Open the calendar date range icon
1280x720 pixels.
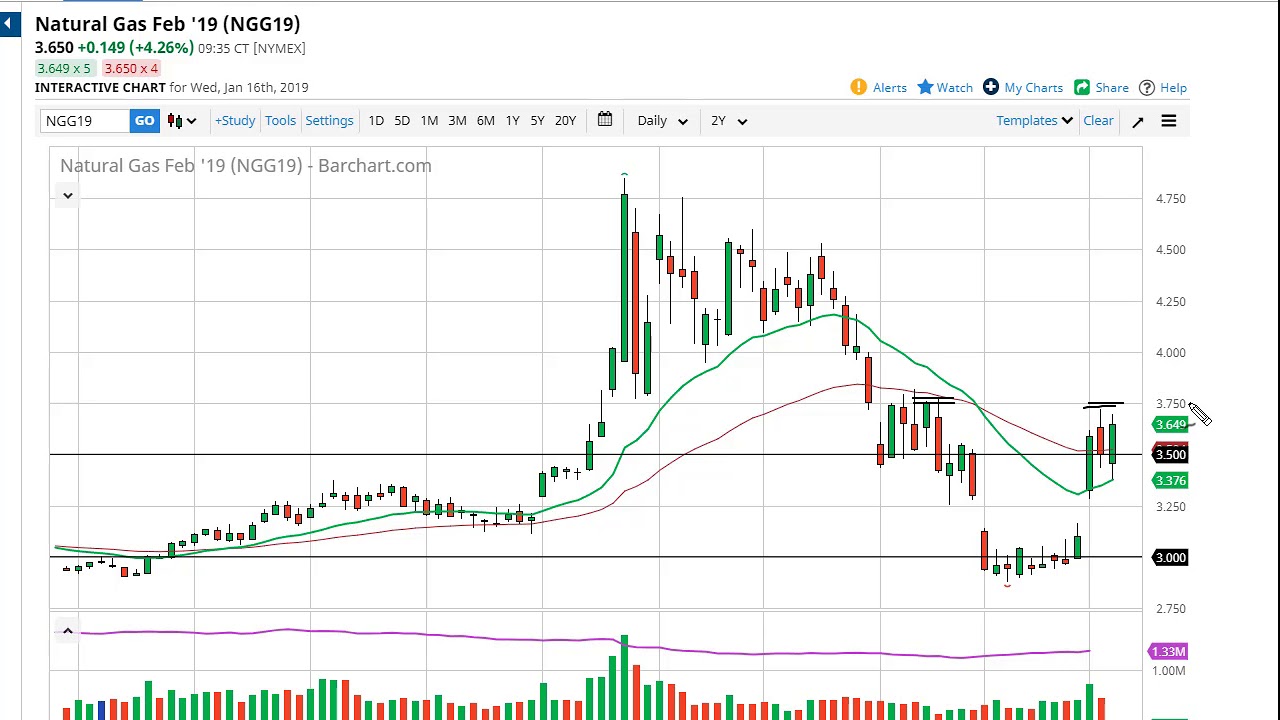[605, 120]
